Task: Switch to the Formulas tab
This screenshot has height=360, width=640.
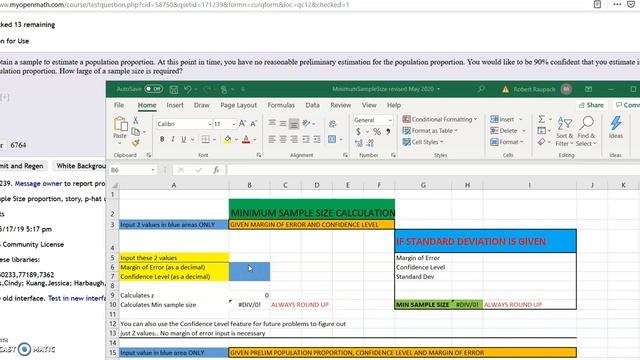Action: 281,105
